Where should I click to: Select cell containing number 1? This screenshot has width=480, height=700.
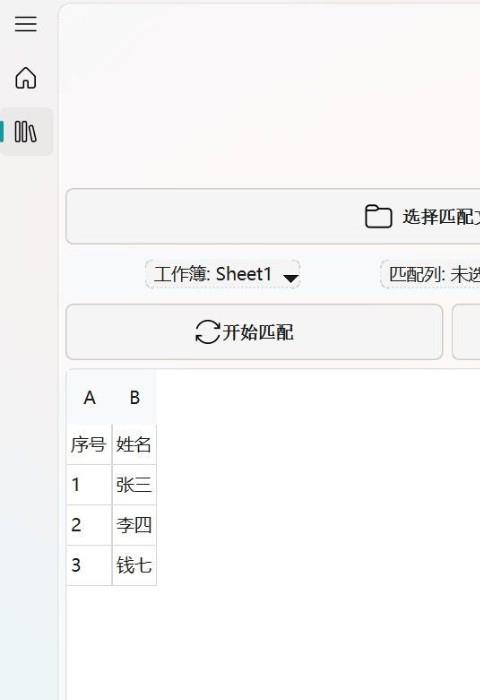(x=89, y=485)
